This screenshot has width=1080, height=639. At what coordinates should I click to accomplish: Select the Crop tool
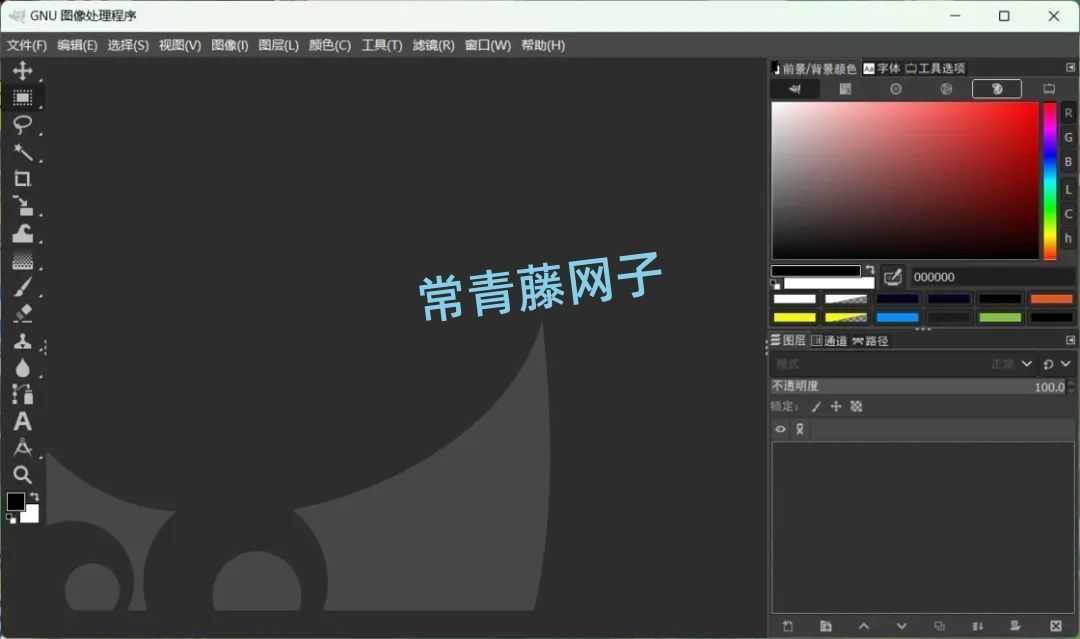point(22,179)
